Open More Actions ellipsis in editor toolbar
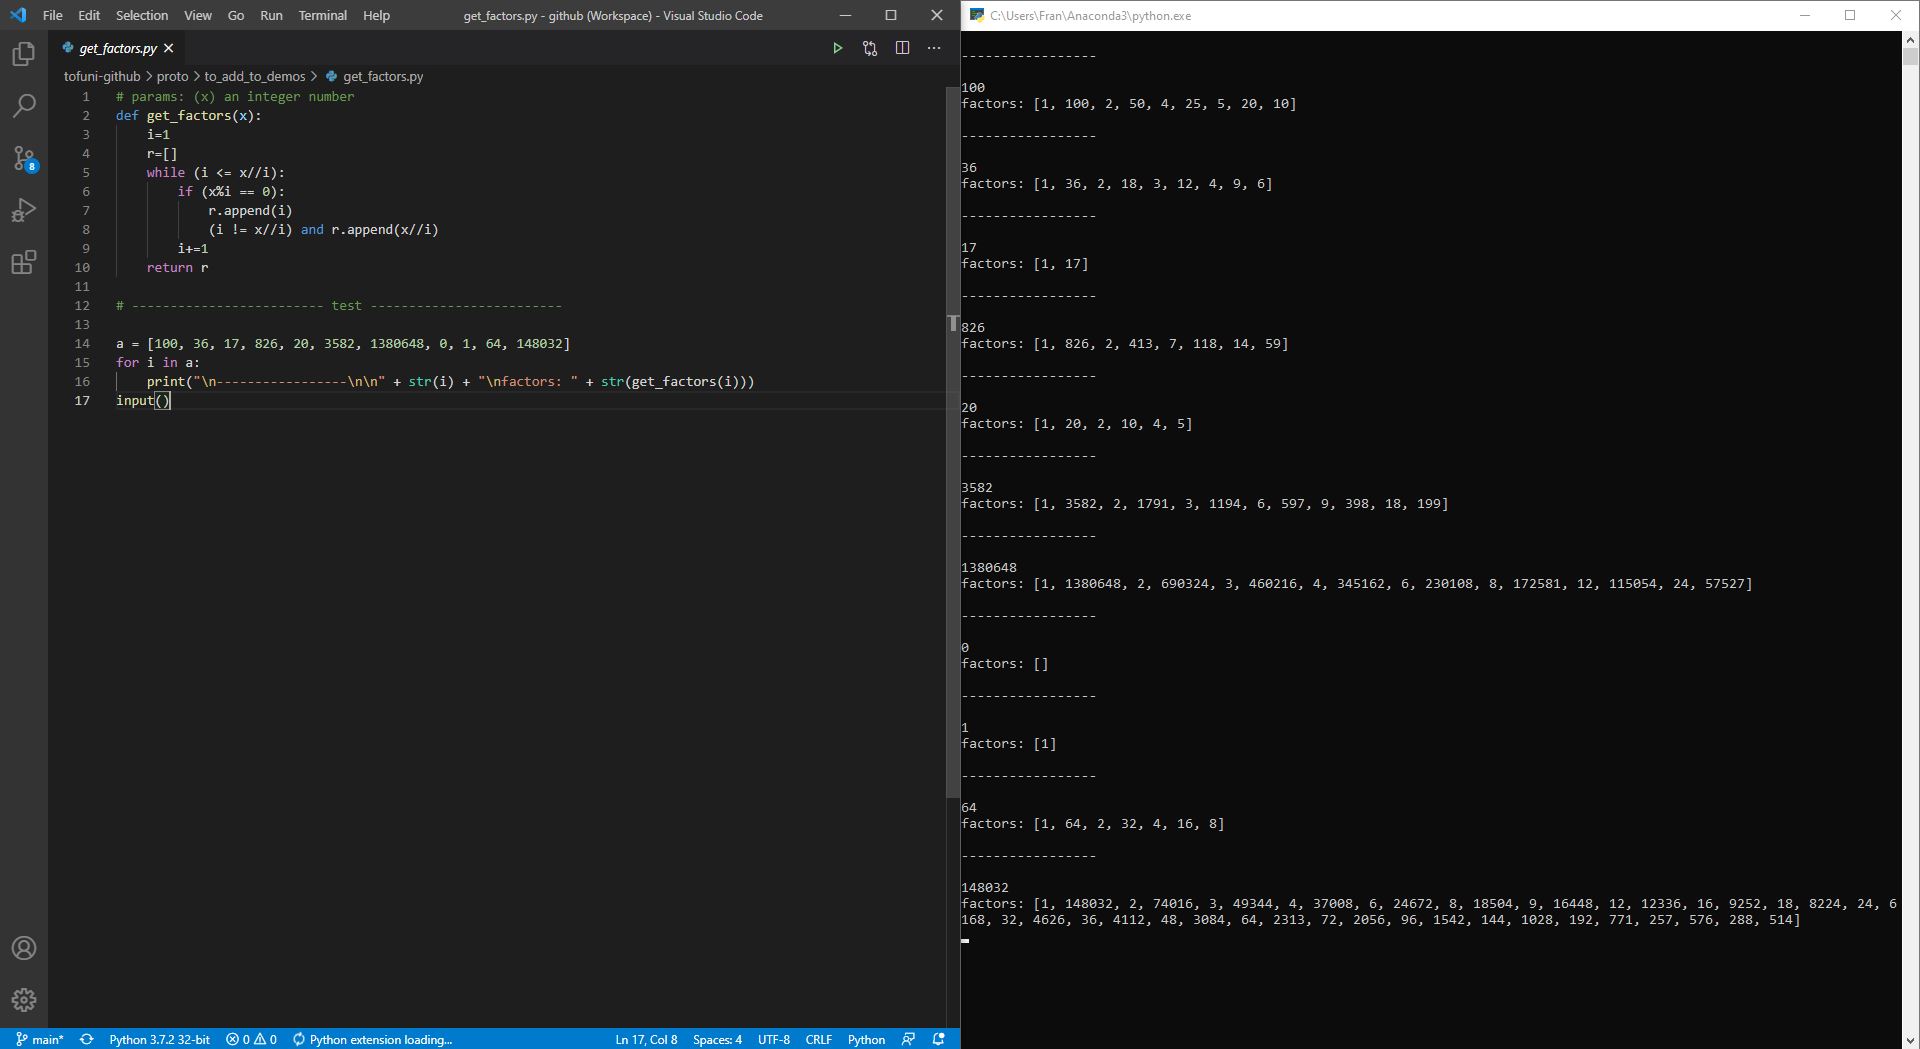1920x1049 pixels. coord(934,48)
